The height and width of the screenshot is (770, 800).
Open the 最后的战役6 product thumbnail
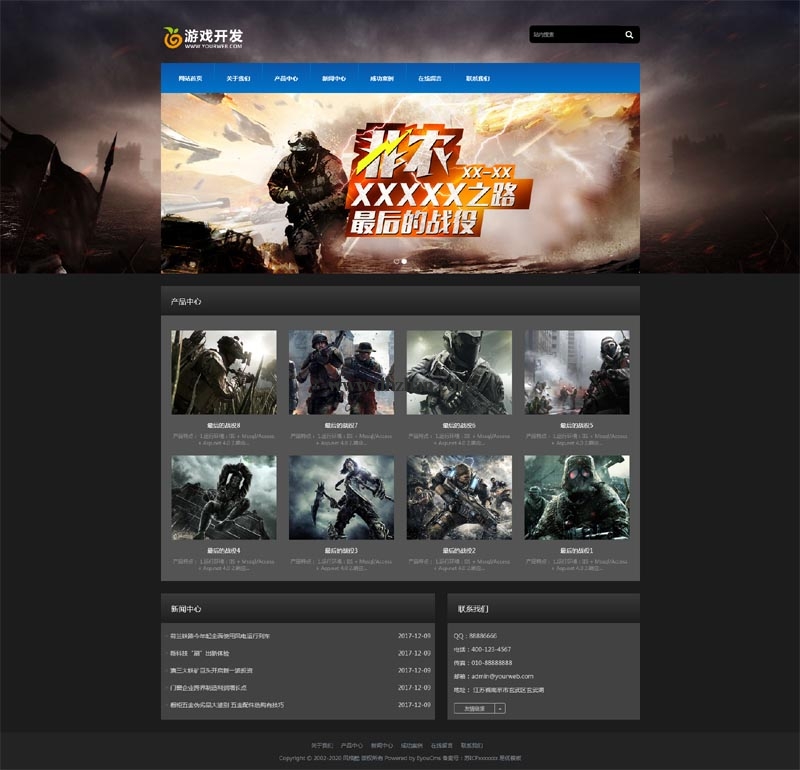[459, 372]
